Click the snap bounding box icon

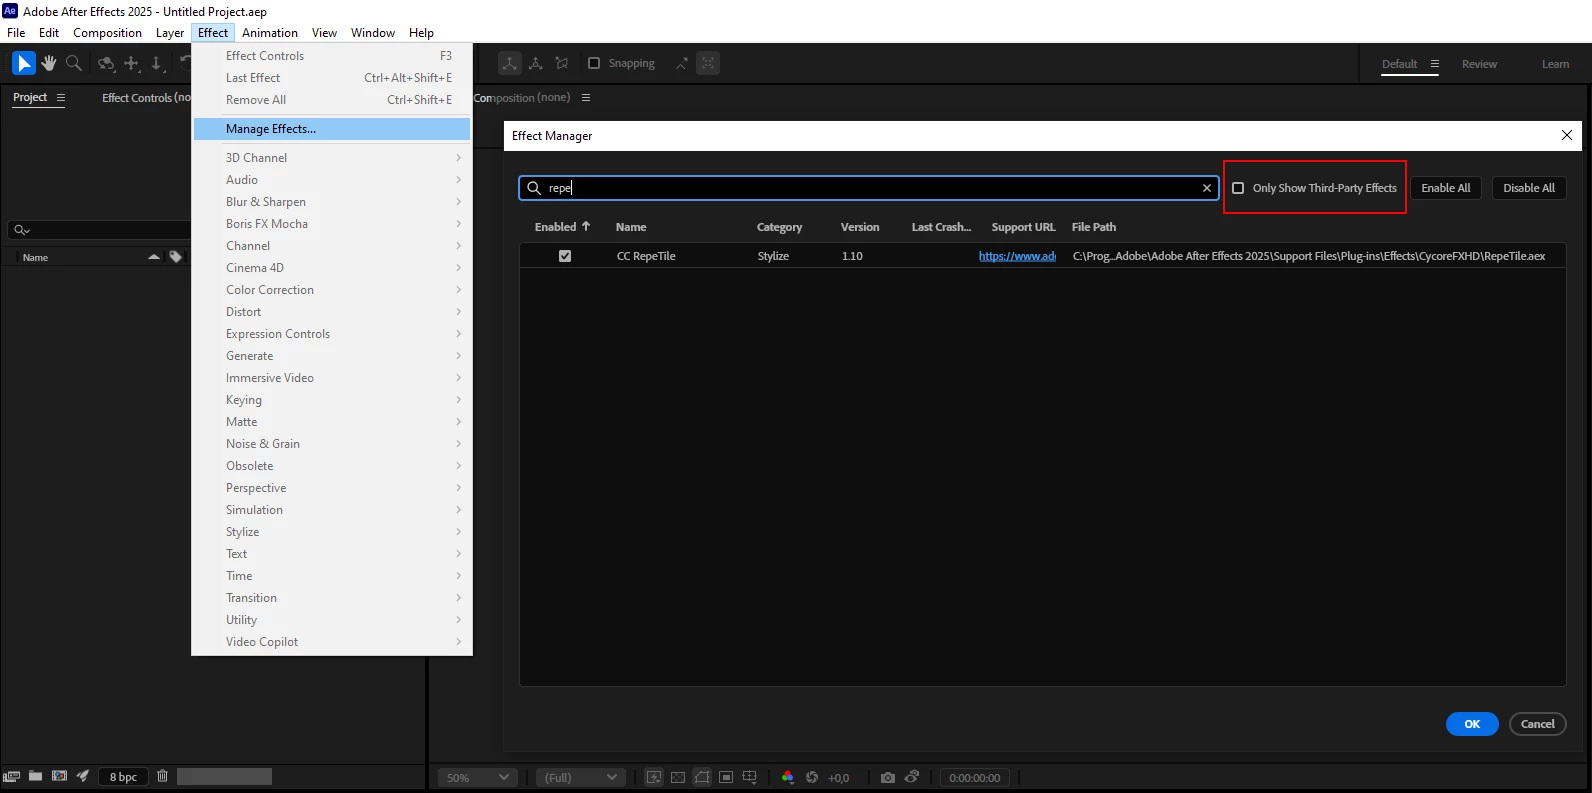[x=708, y=63]
